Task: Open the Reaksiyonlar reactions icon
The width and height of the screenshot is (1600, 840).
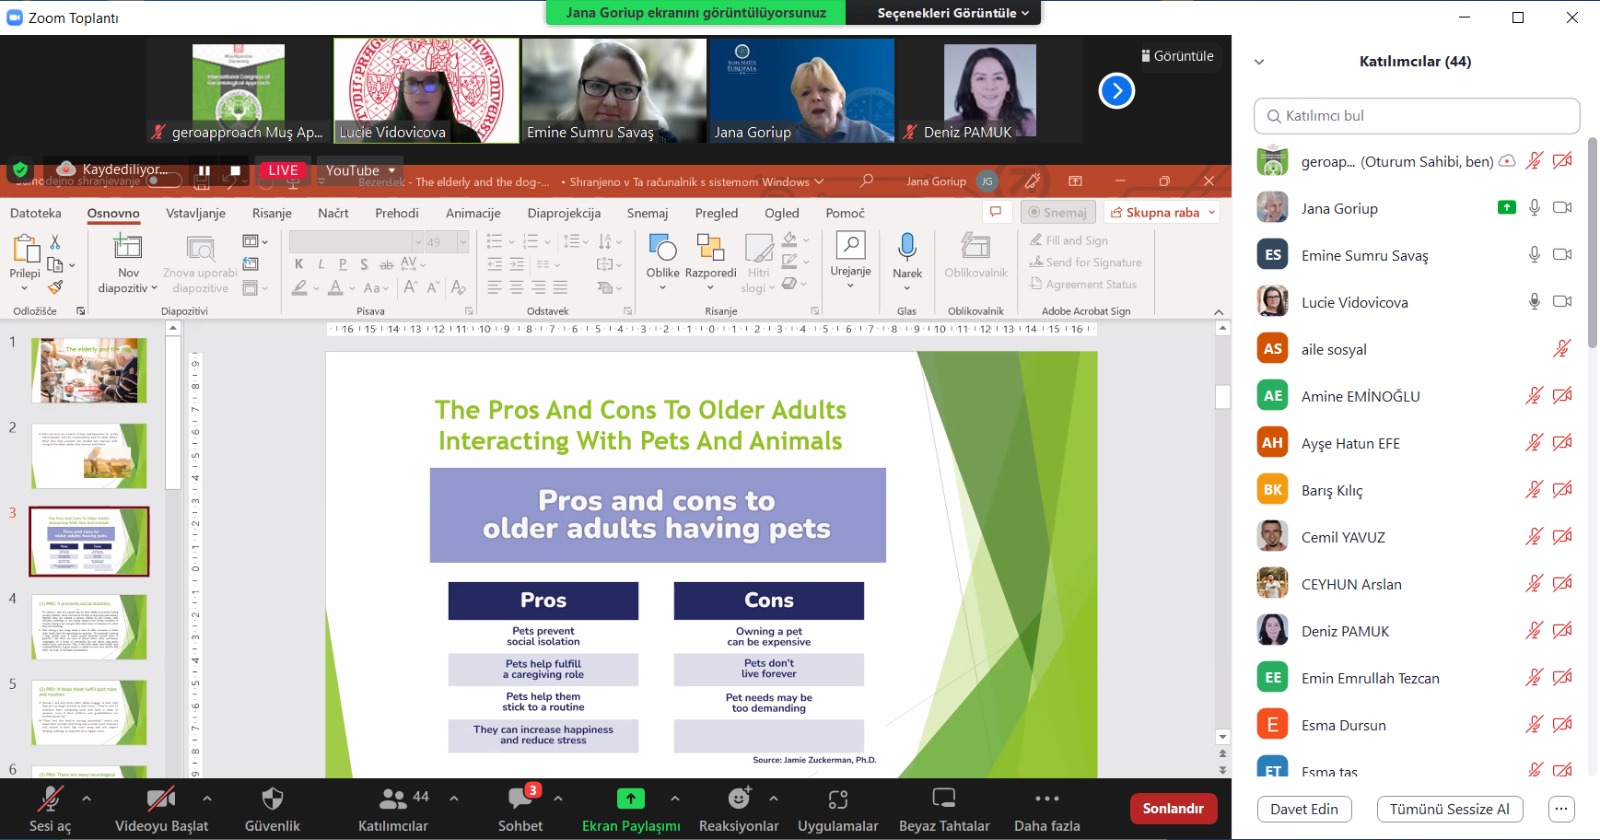Action: point(738,799)
